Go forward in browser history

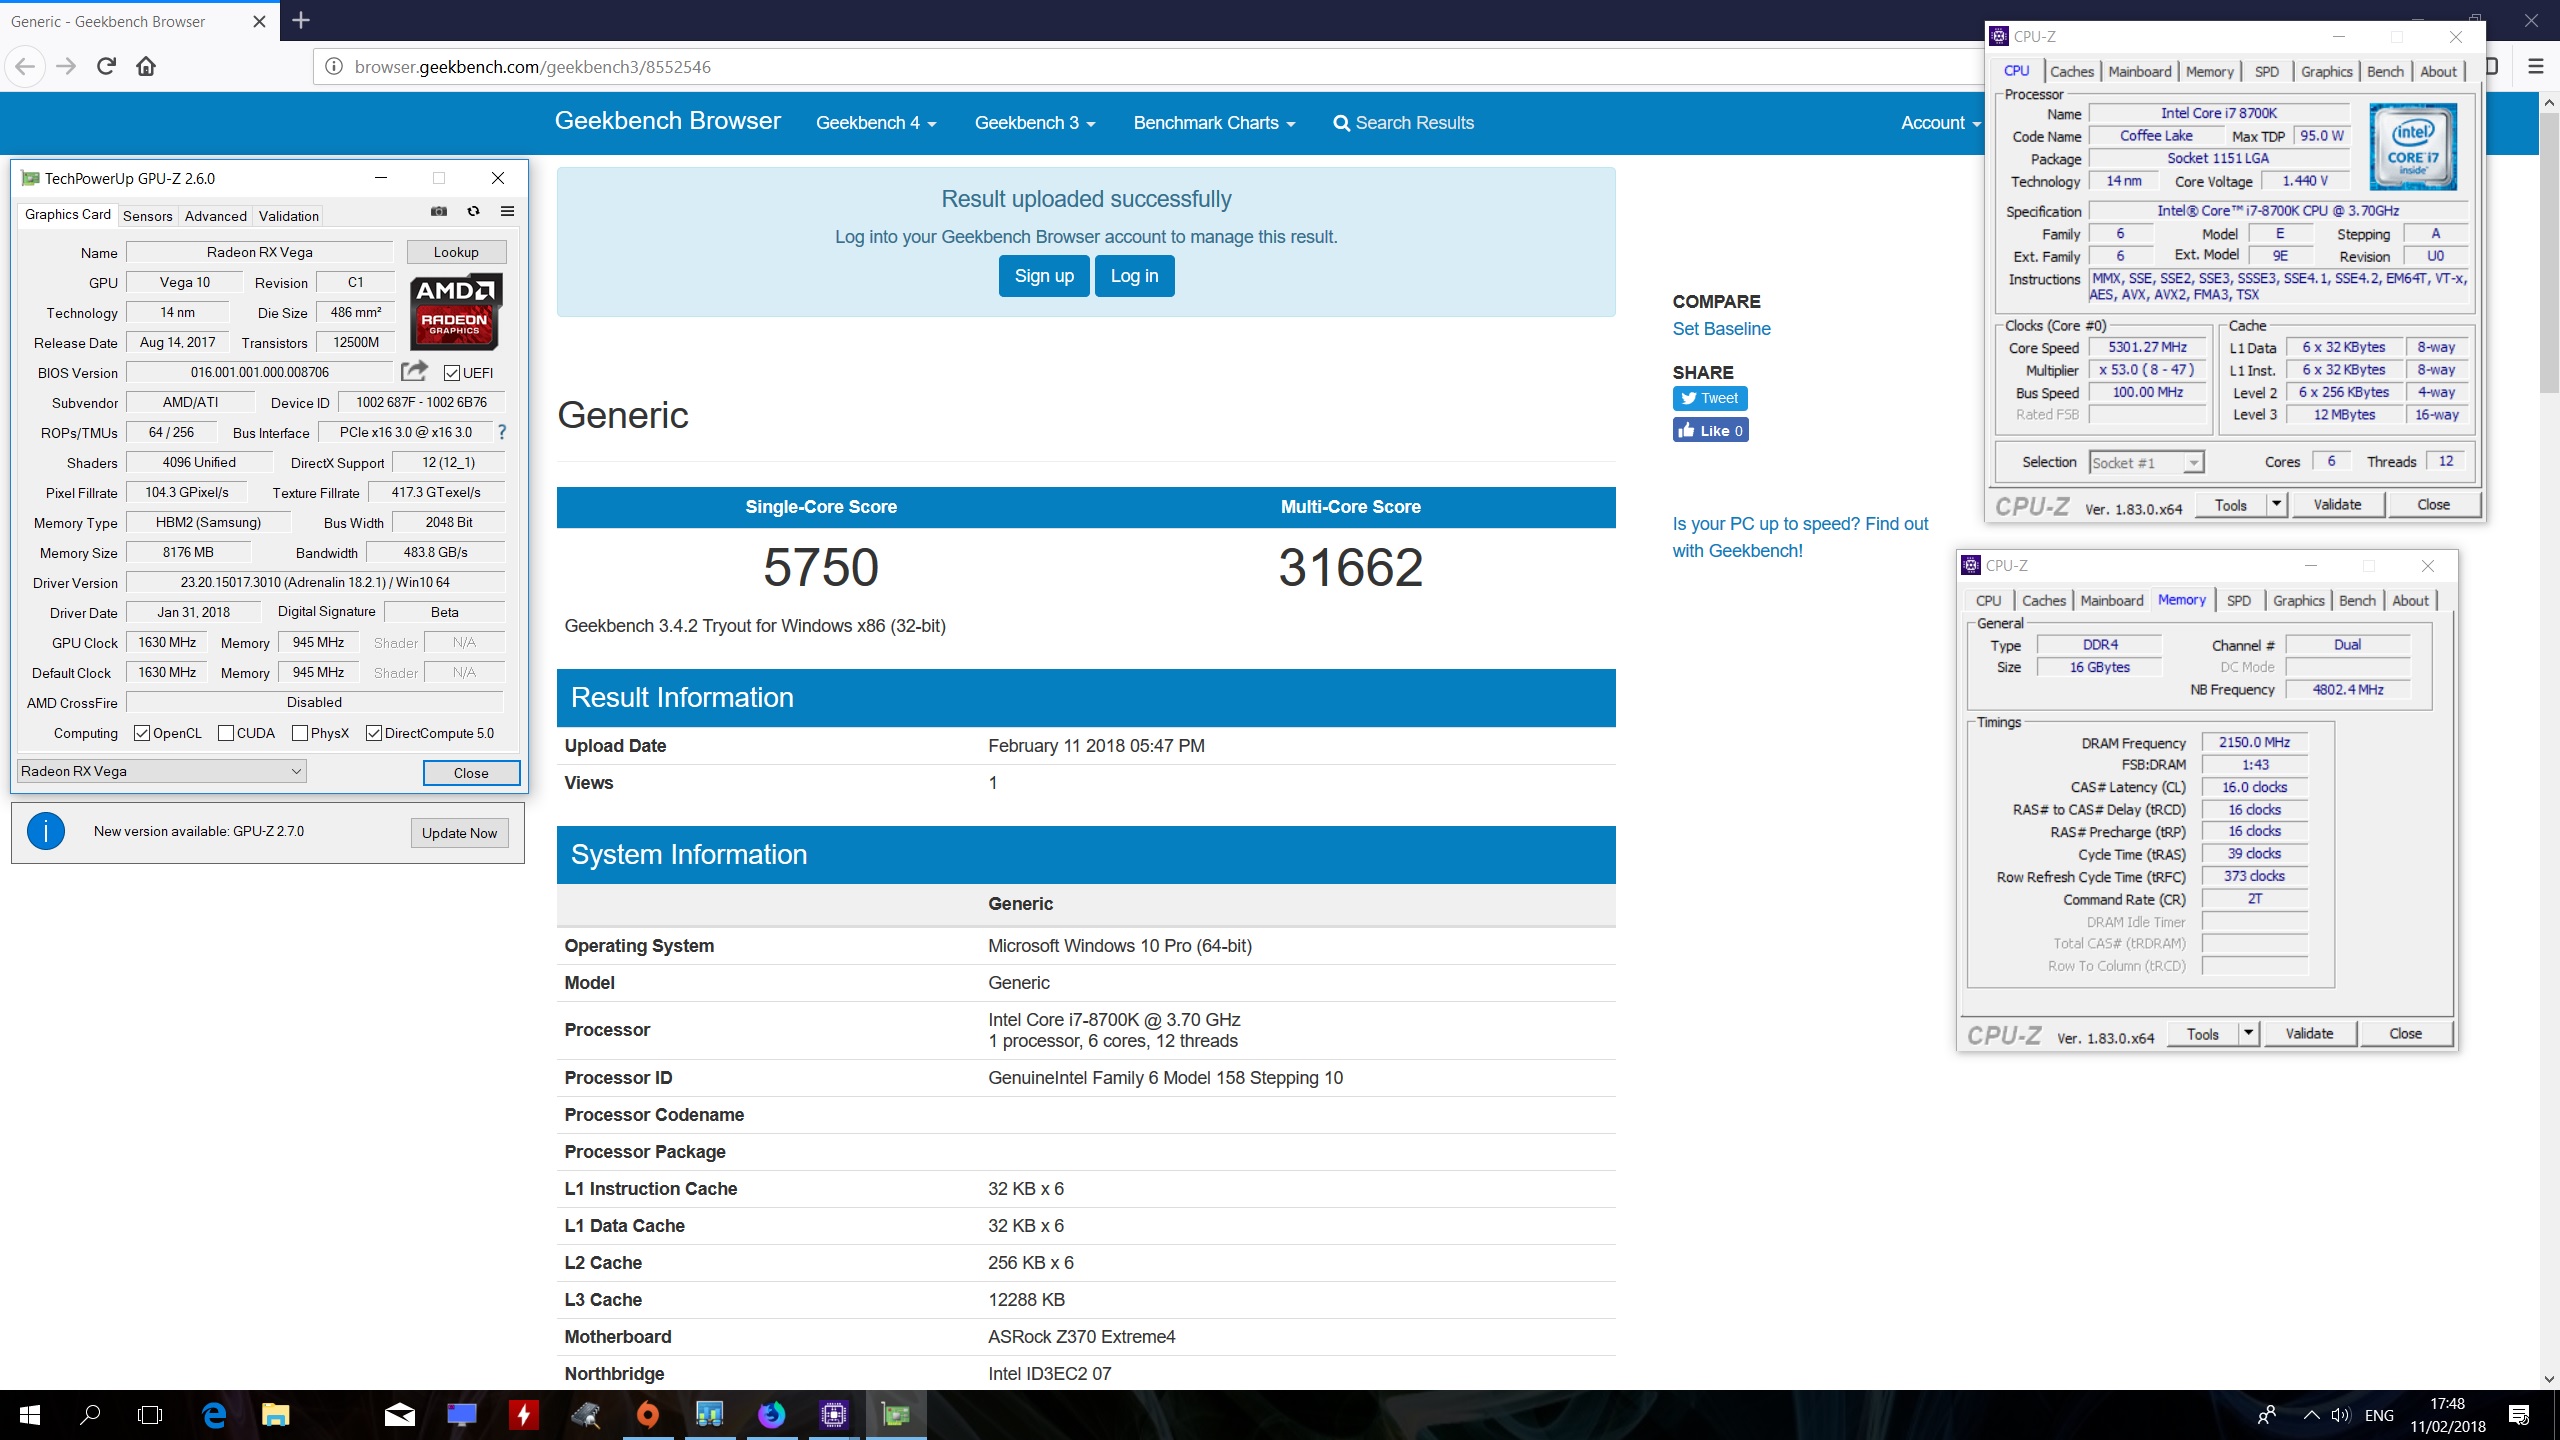[66, 67]
